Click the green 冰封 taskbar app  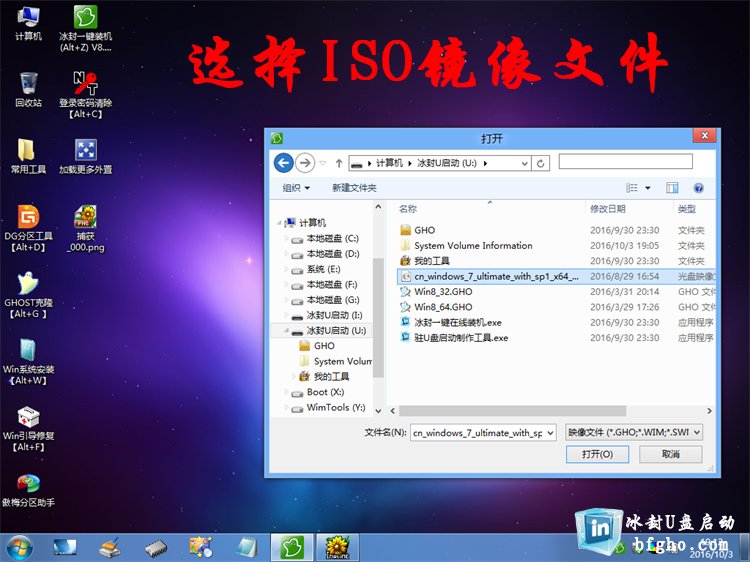click(292, 547)
